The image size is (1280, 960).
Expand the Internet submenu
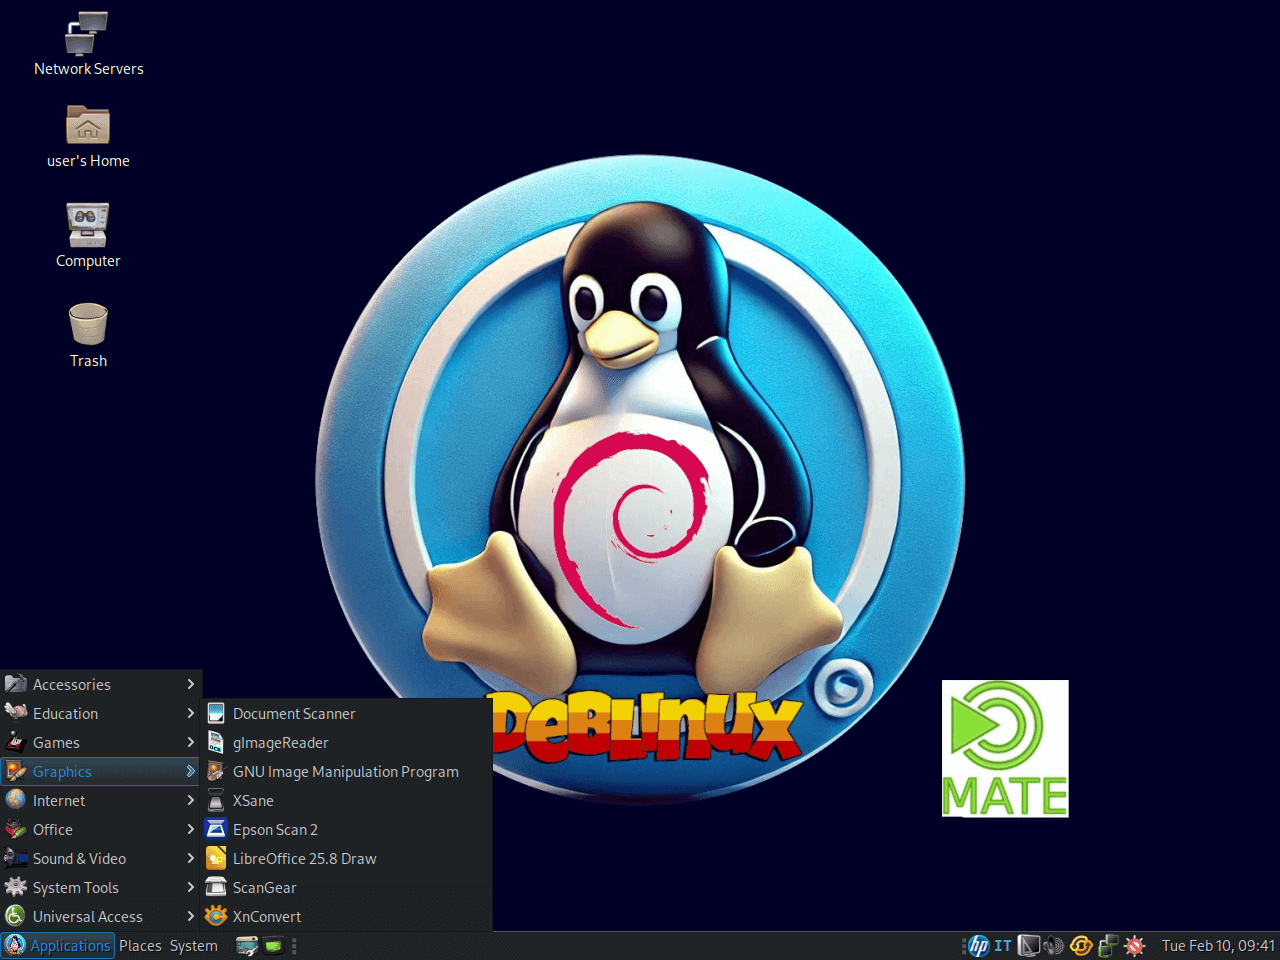100,800
